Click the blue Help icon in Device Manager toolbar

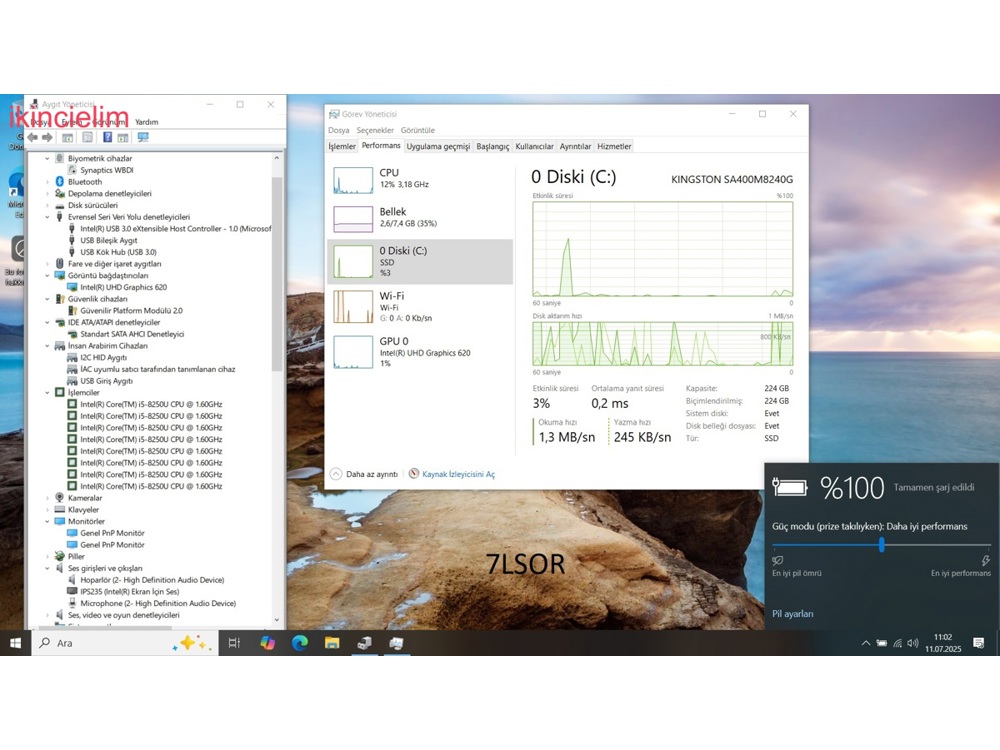pyautogui.click(x=107, y=137)
